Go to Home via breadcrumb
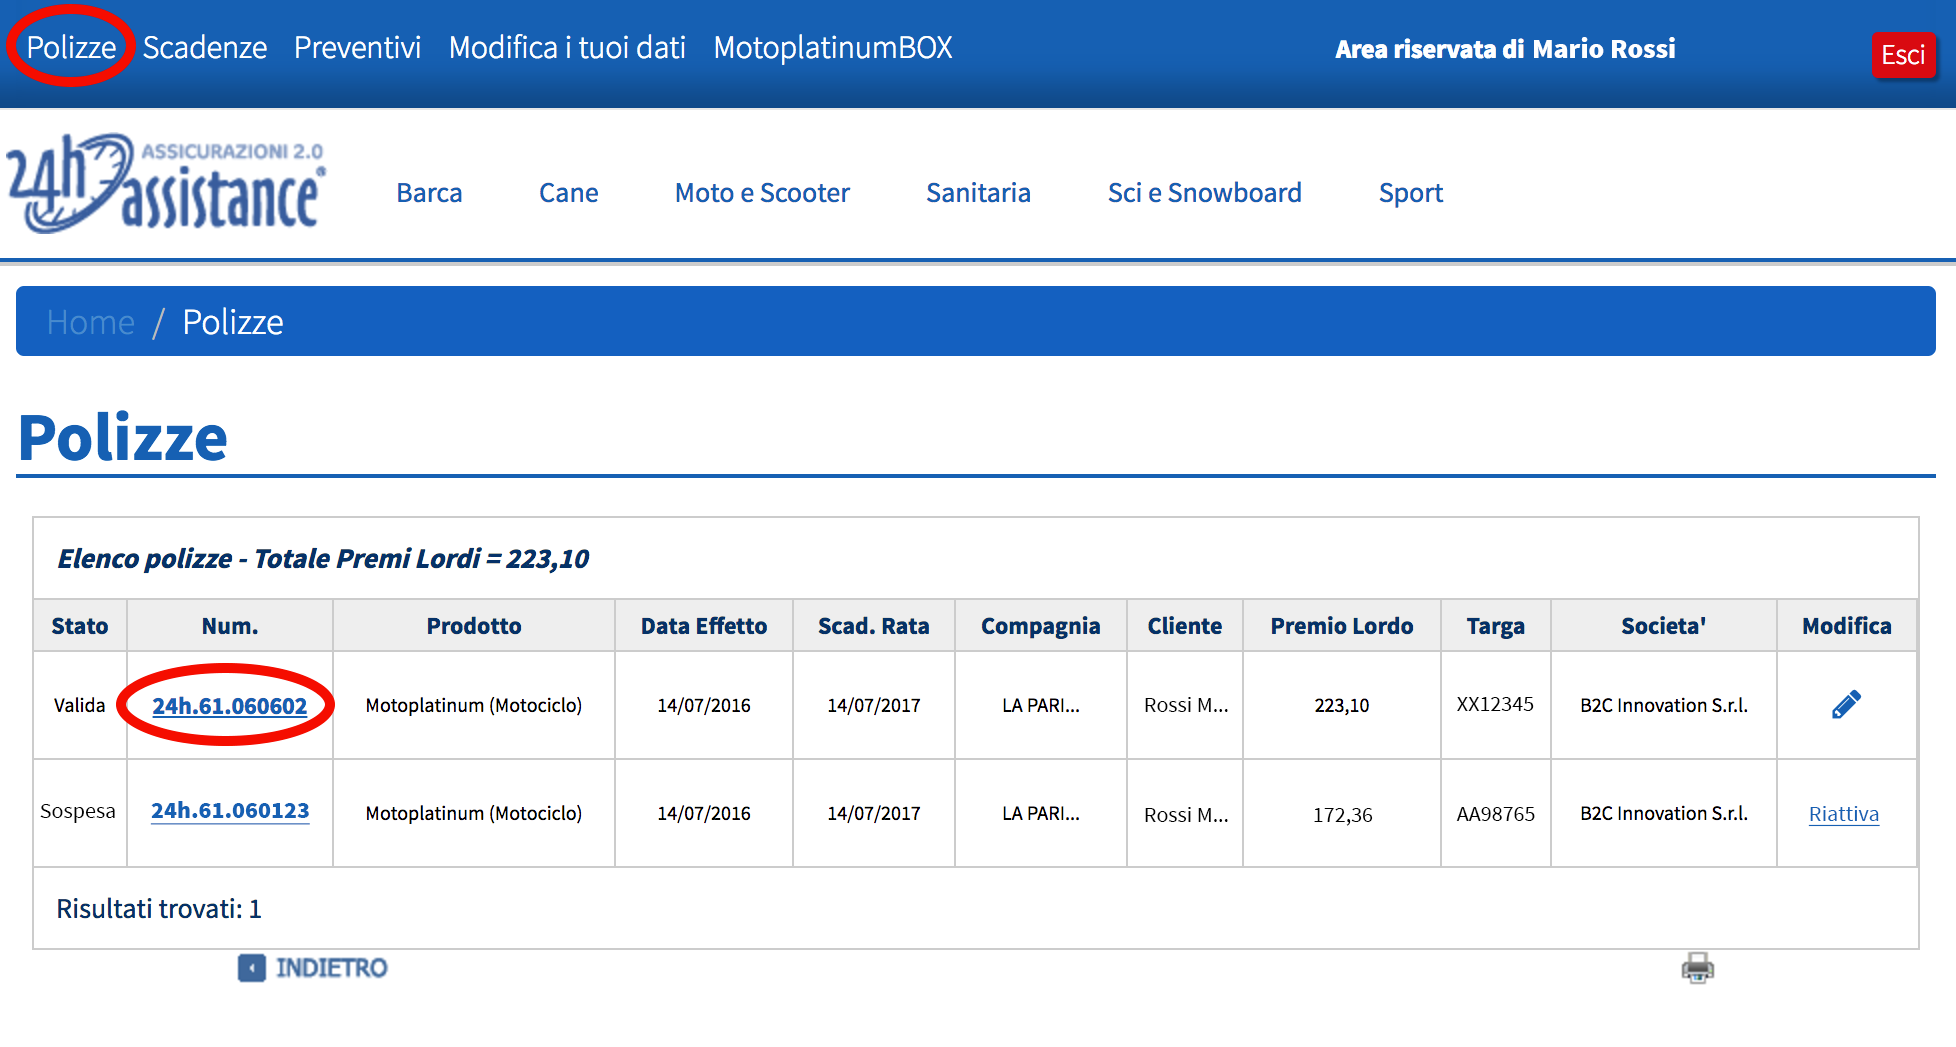Image resolution: width=1956 pixels, height=1047 pixels. [x=90, y=322]
